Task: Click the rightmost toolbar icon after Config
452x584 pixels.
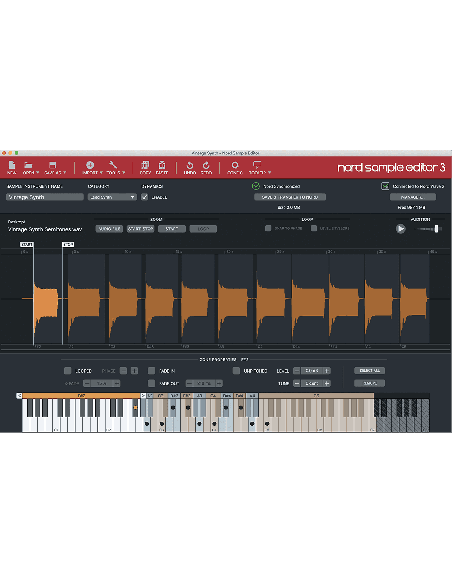Action: point(257,165)
